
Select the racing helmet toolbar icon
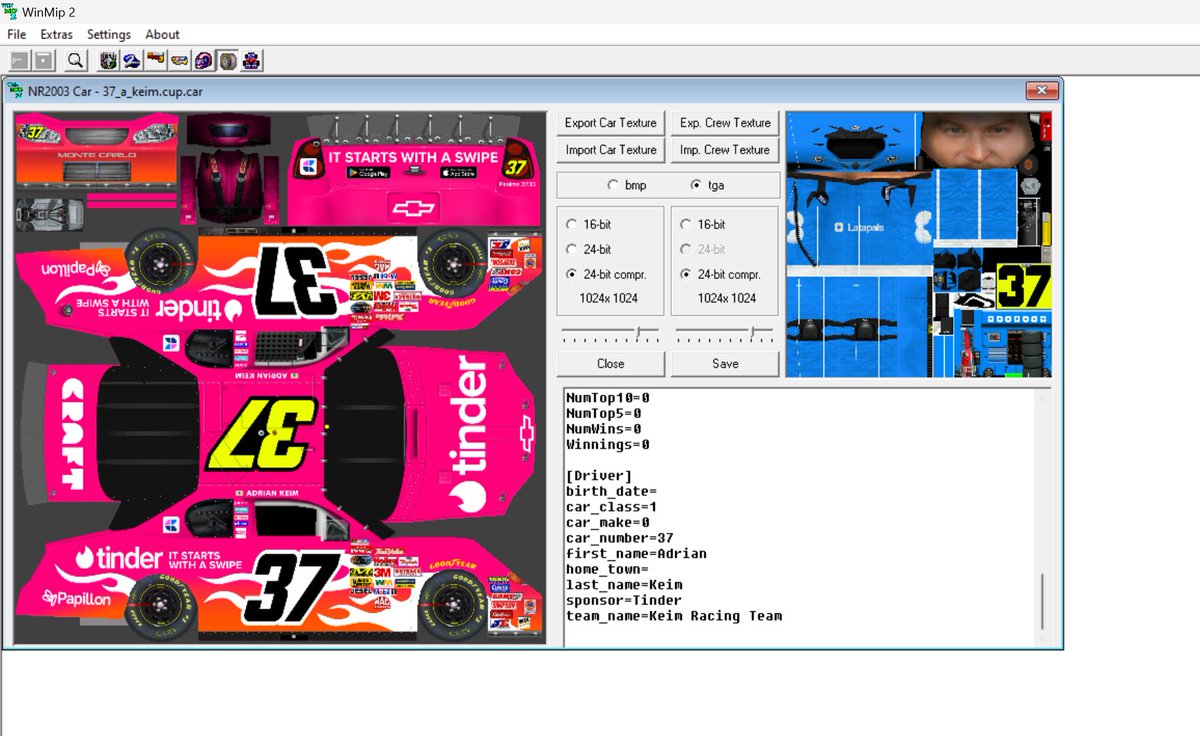[x=203, y=61]
